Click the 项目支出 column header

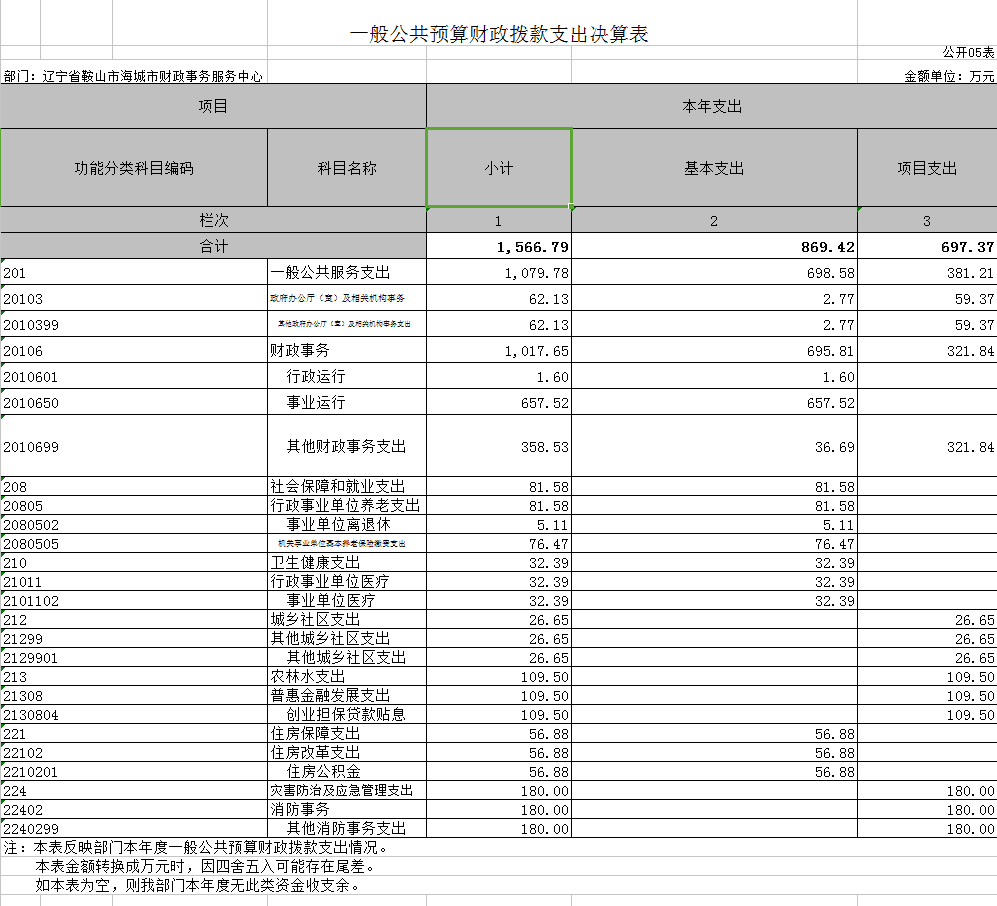click(x=927, y=168)
